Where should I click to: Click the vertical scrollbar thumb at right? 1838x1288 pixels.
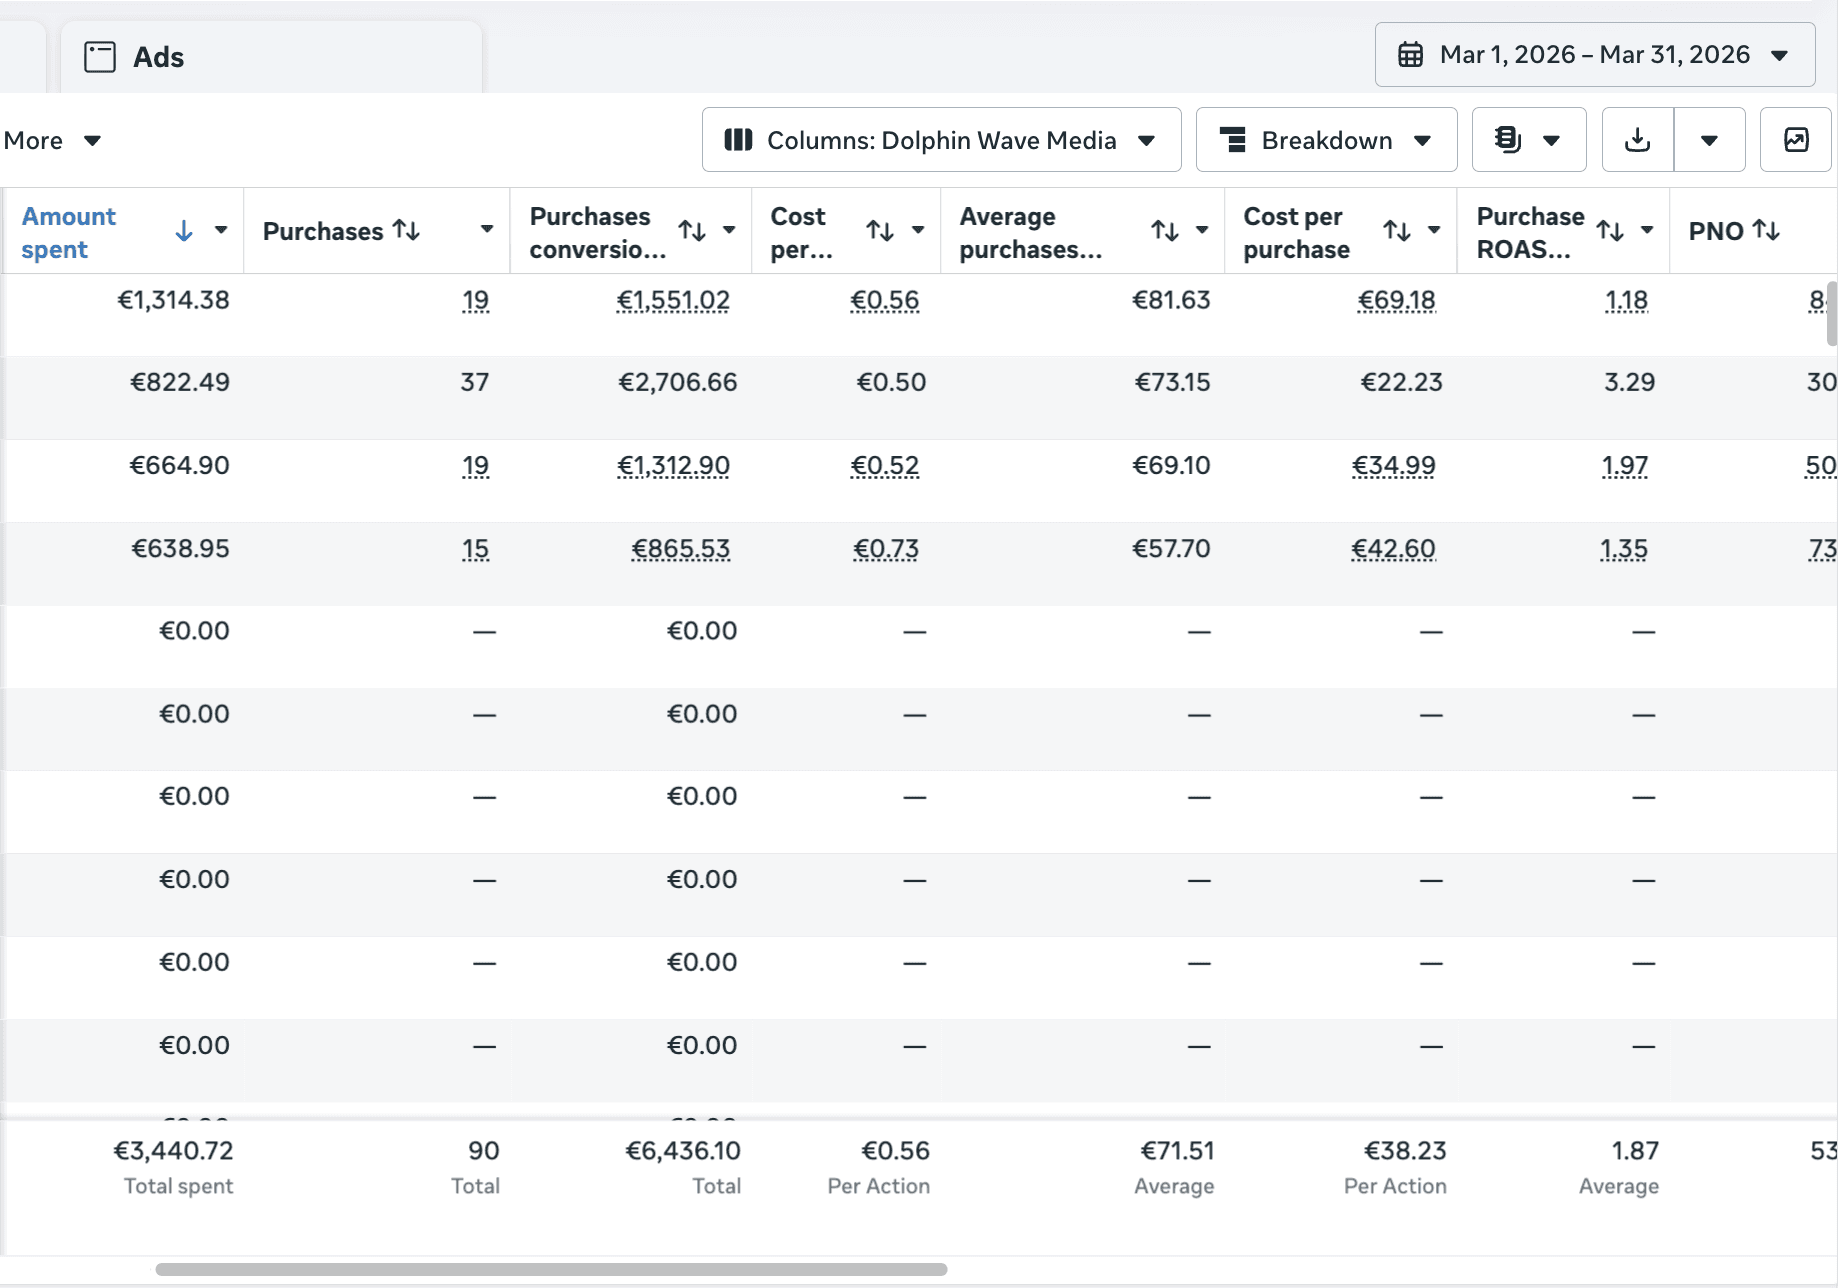click(x=1831, y=312)
